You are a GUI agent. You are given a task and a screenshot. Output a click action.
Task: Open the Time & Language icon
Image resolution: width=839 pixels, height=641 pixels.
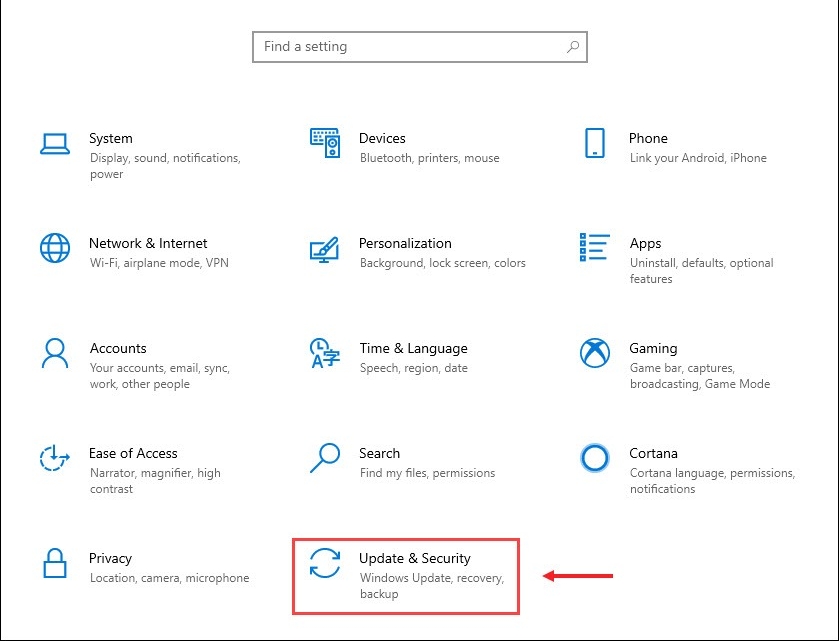pyautogui.click(x=325, y=353)
